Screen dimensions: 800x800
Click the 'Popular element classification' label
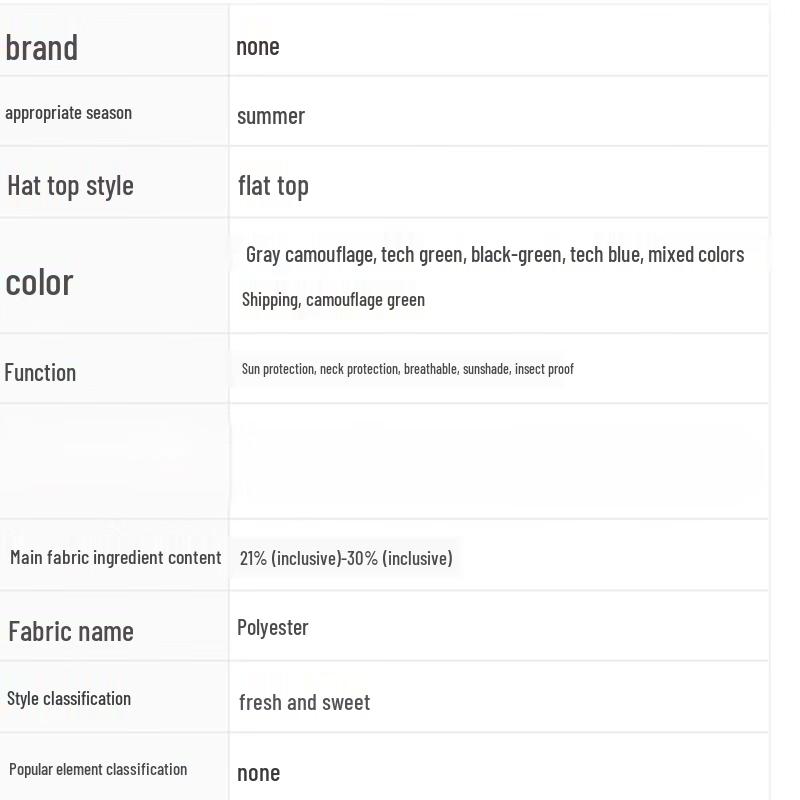tap(98, 769)
